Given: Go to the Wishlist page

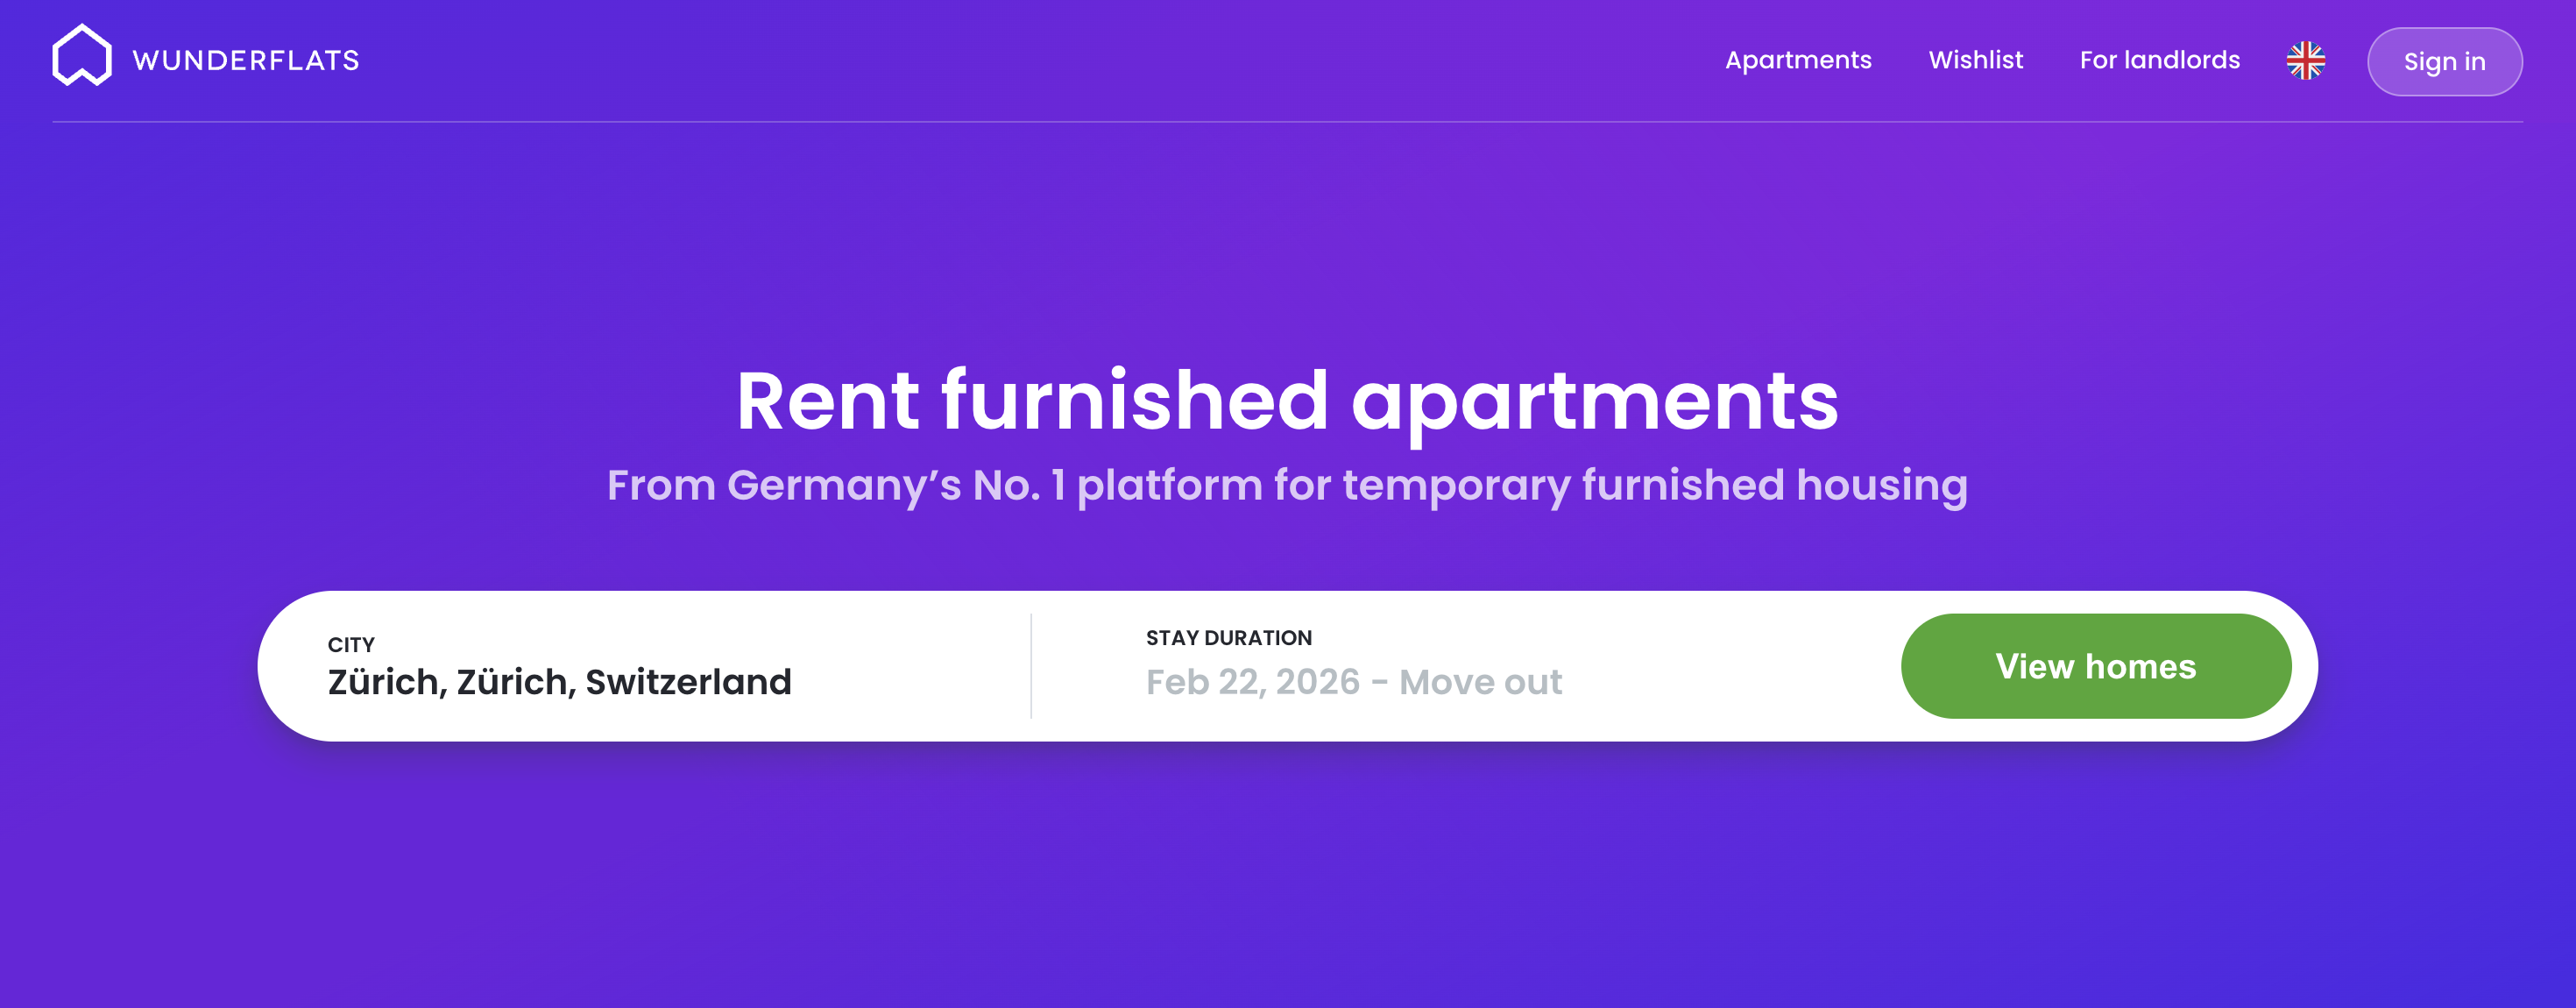Looking at the screenshot, I should coord(1975,60).
